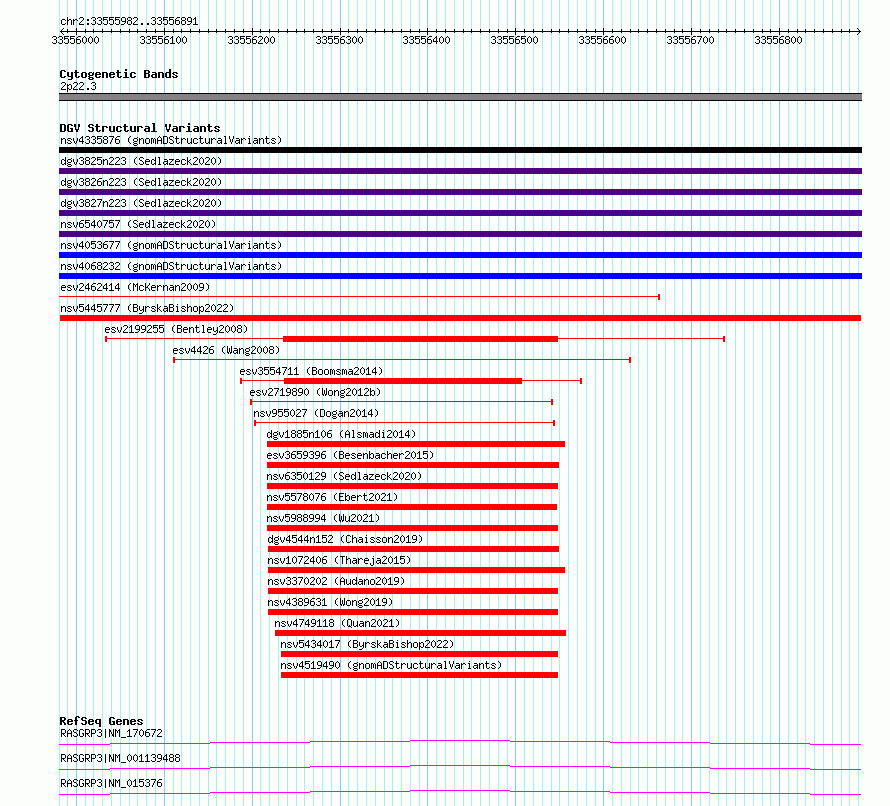Open the esv3659396 (Besenbacher2015) entry
This screenshot has height=806, width=890.
(x=350, y=455)
